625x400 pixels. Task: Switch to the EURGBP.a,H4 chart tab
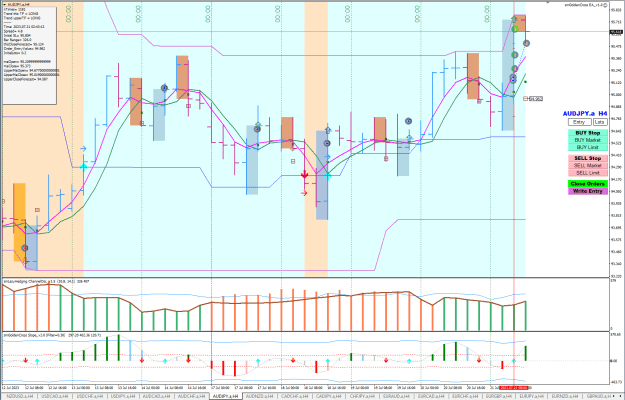pyautogui.click(x=499, y=396)
